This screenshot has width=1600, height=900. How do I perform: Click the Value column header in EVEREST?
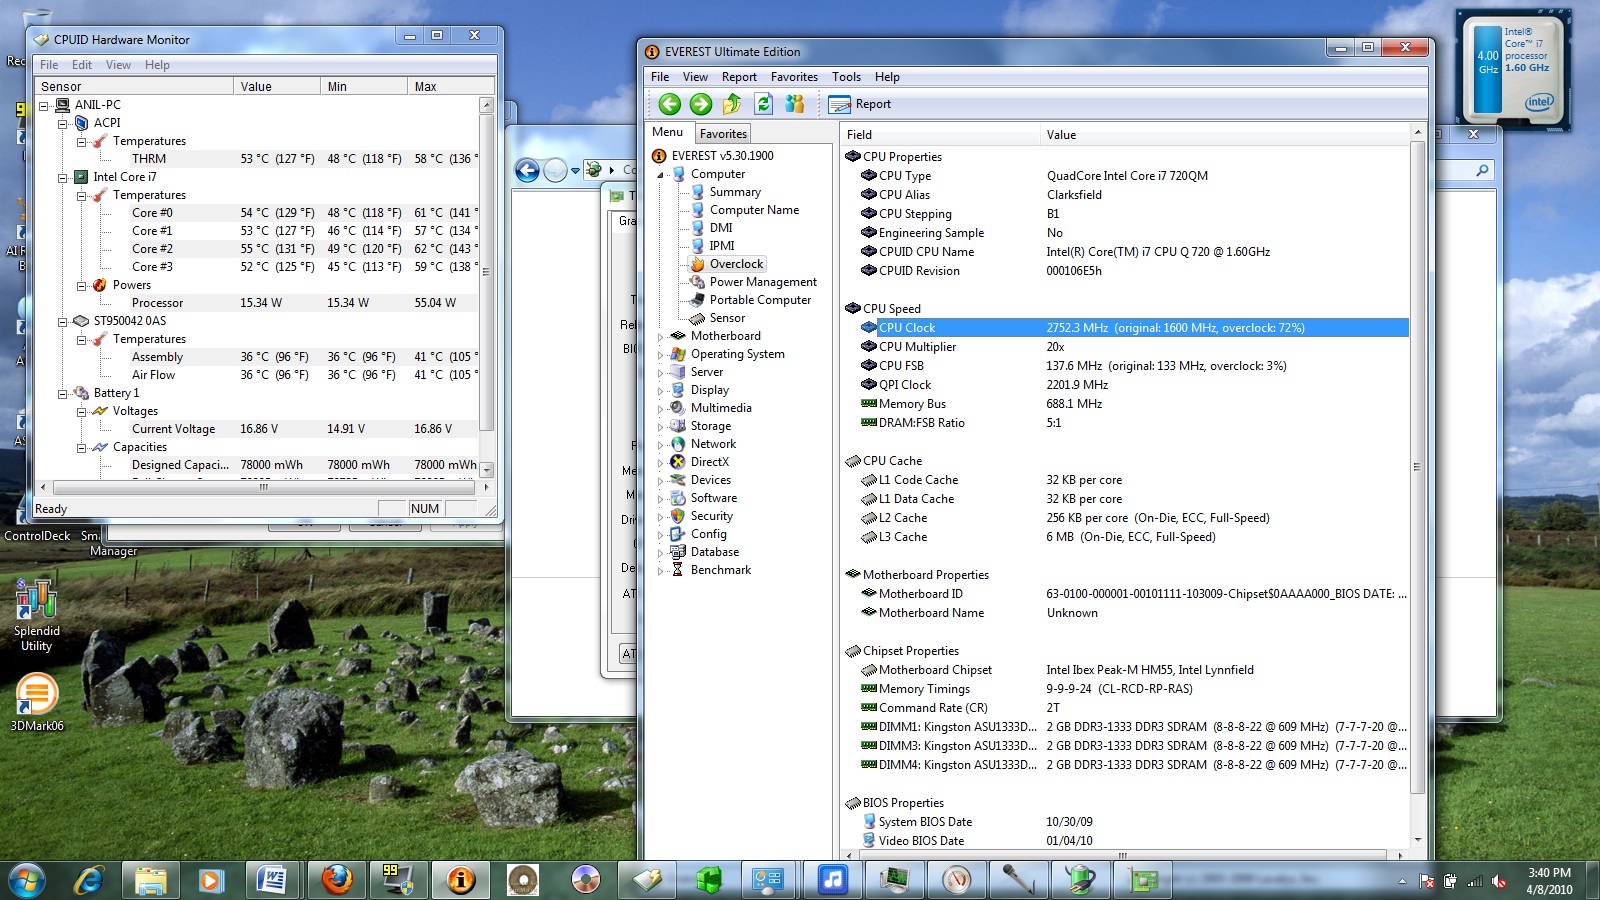click(x=1224, y=135)
